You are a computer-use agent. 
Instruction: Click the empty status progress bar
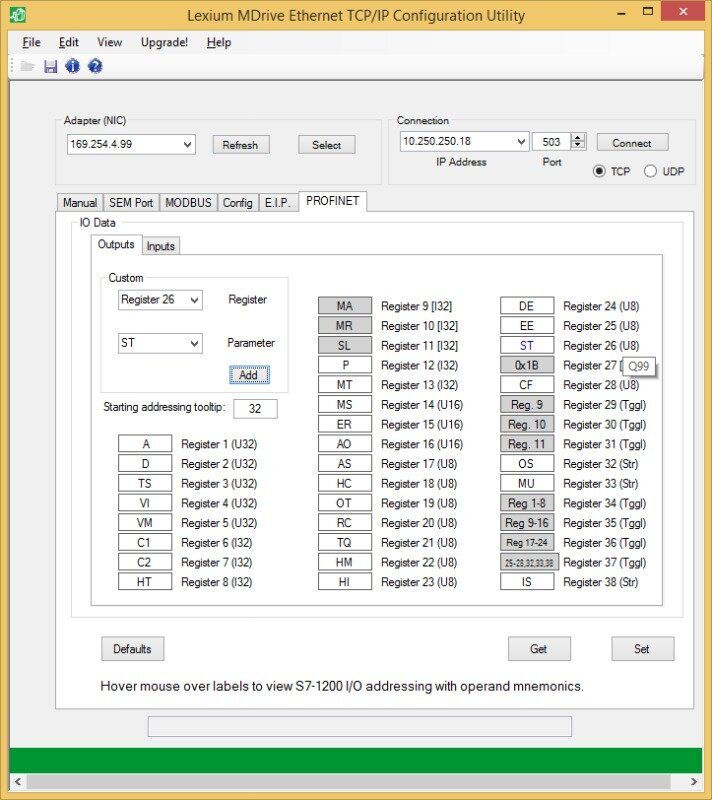pos(360,726)
